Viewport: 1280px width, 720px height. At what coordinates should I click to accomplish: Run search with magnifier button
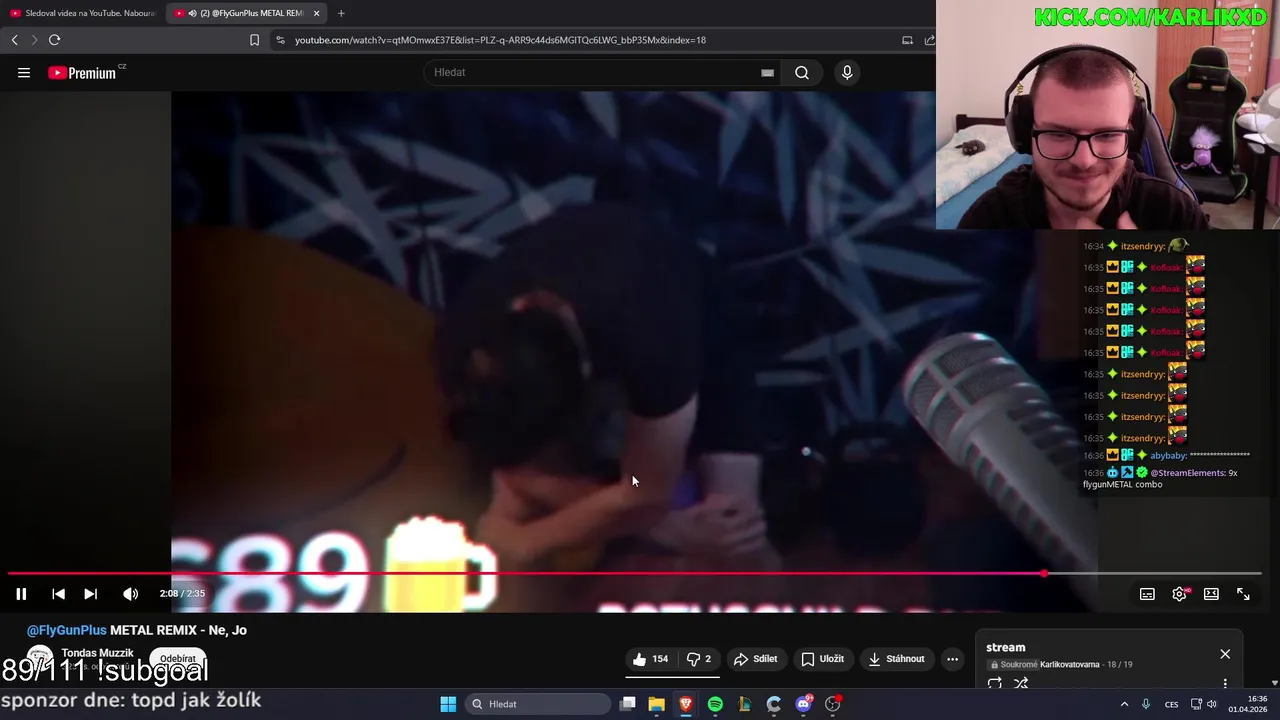pos(802,72)
